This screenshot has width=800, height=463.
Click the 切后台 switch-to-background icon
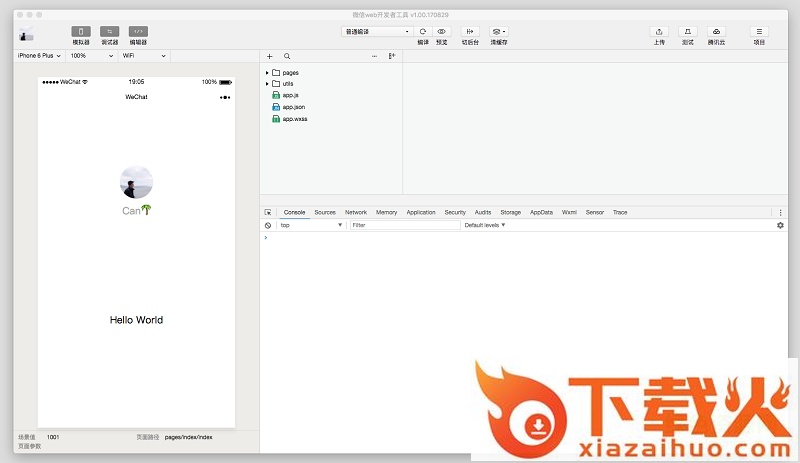[470, 32]
